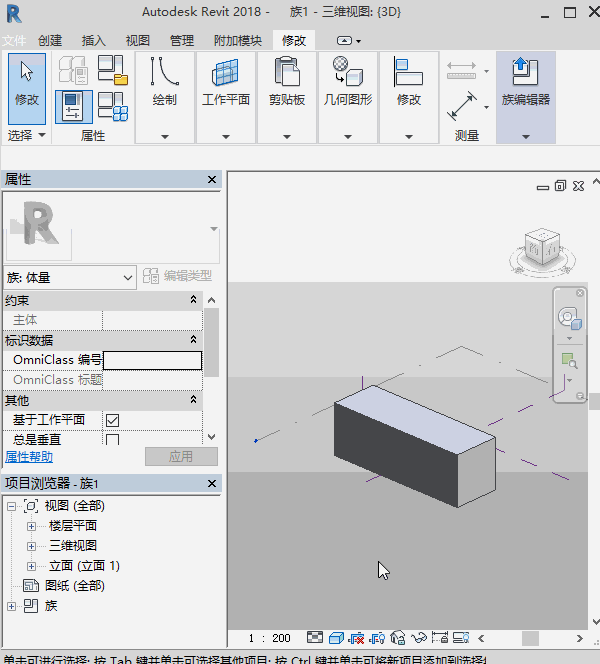Switch to the 插入 ribbon tab

[93, 41]
